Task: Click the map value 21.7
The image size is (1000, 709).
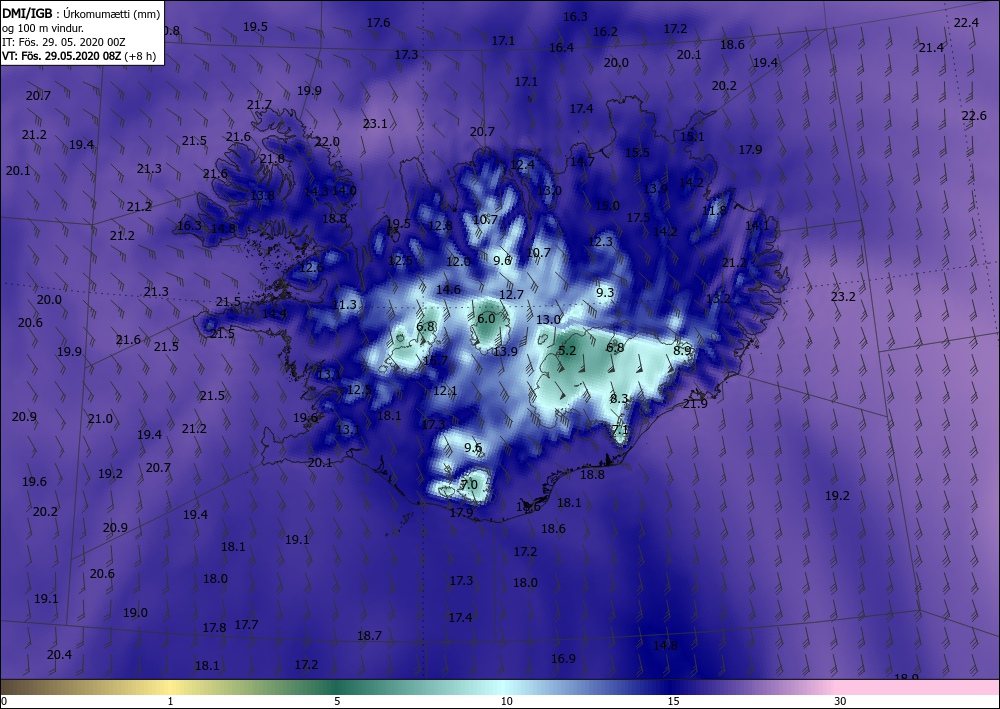Action: pyautogui.click(x=260, y=105)
